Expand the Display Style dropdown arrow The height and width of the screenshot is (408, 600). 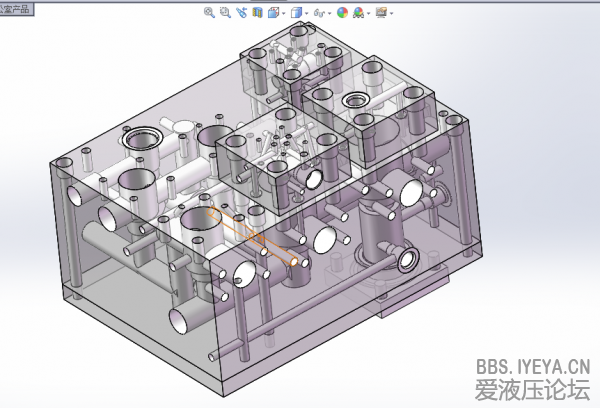tap(306, 14)
